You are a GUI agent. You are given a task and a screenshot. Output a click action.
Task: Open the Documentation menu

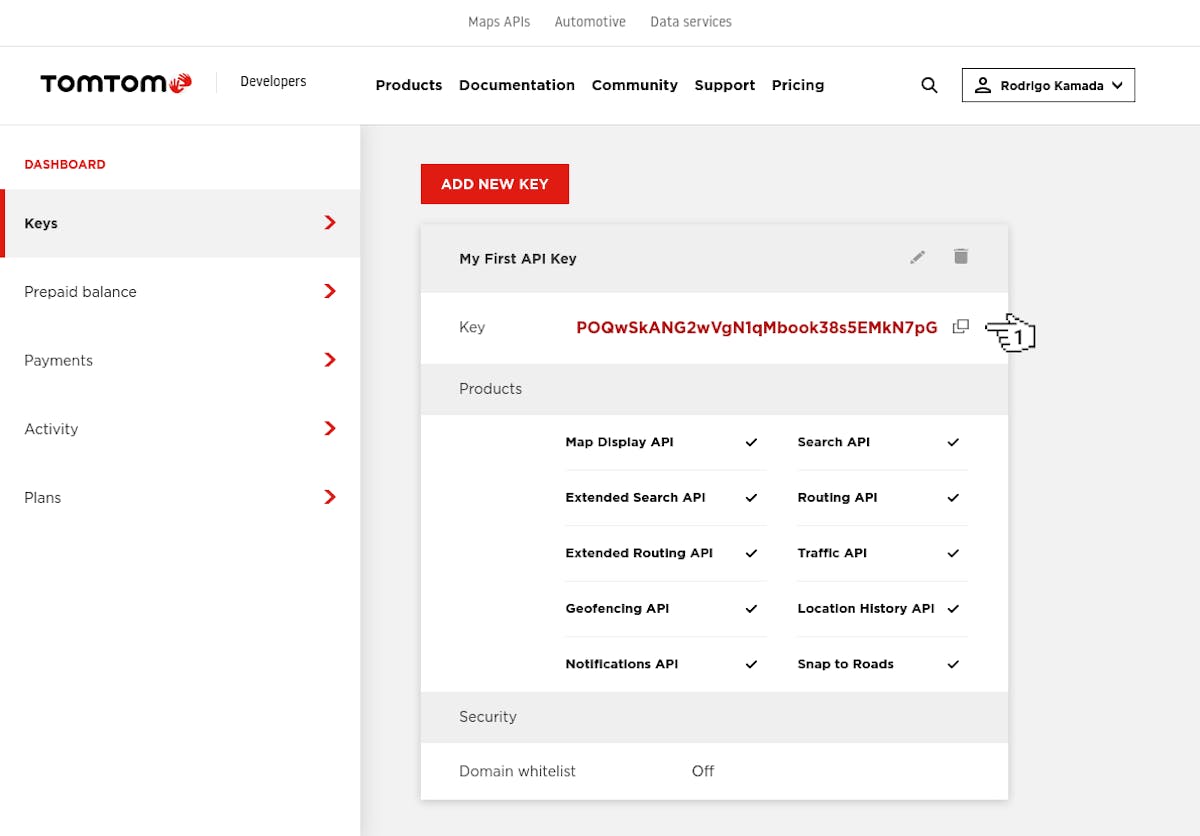click(x=516, y=85)
